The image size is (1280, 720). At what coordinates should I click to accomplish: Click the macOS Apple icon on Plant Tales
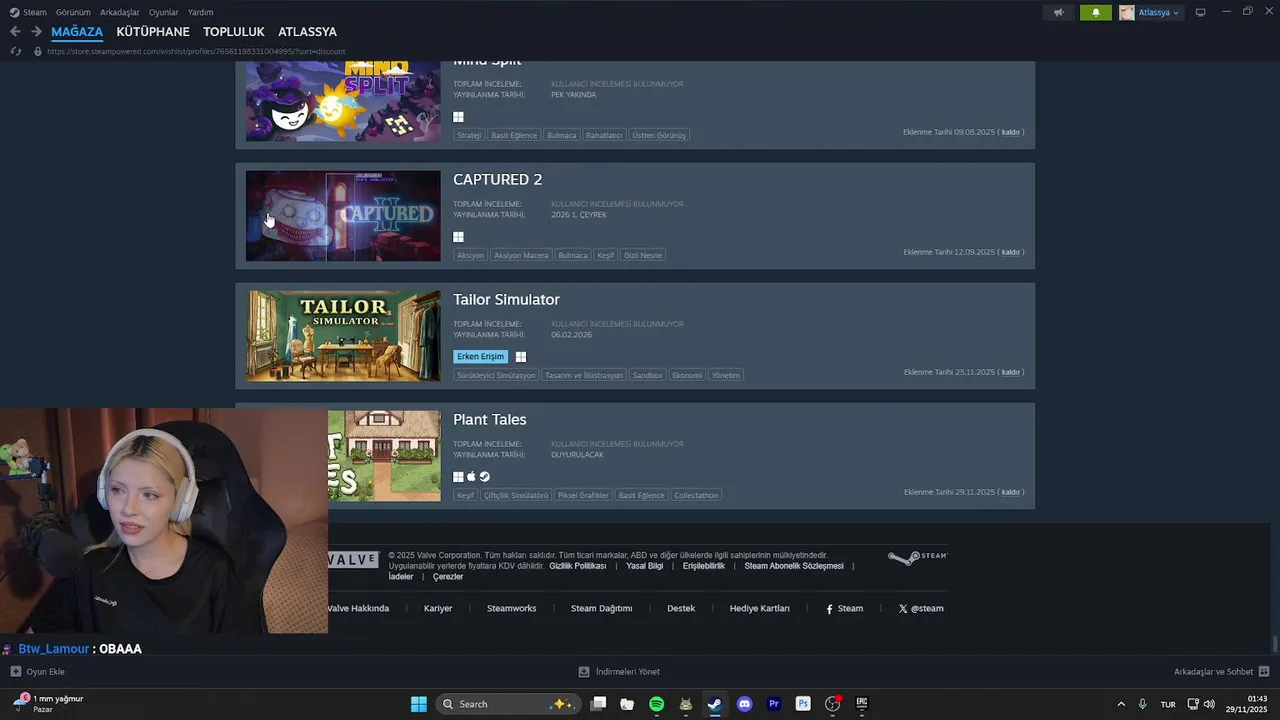pyautogui.click(x=471, y=477)
